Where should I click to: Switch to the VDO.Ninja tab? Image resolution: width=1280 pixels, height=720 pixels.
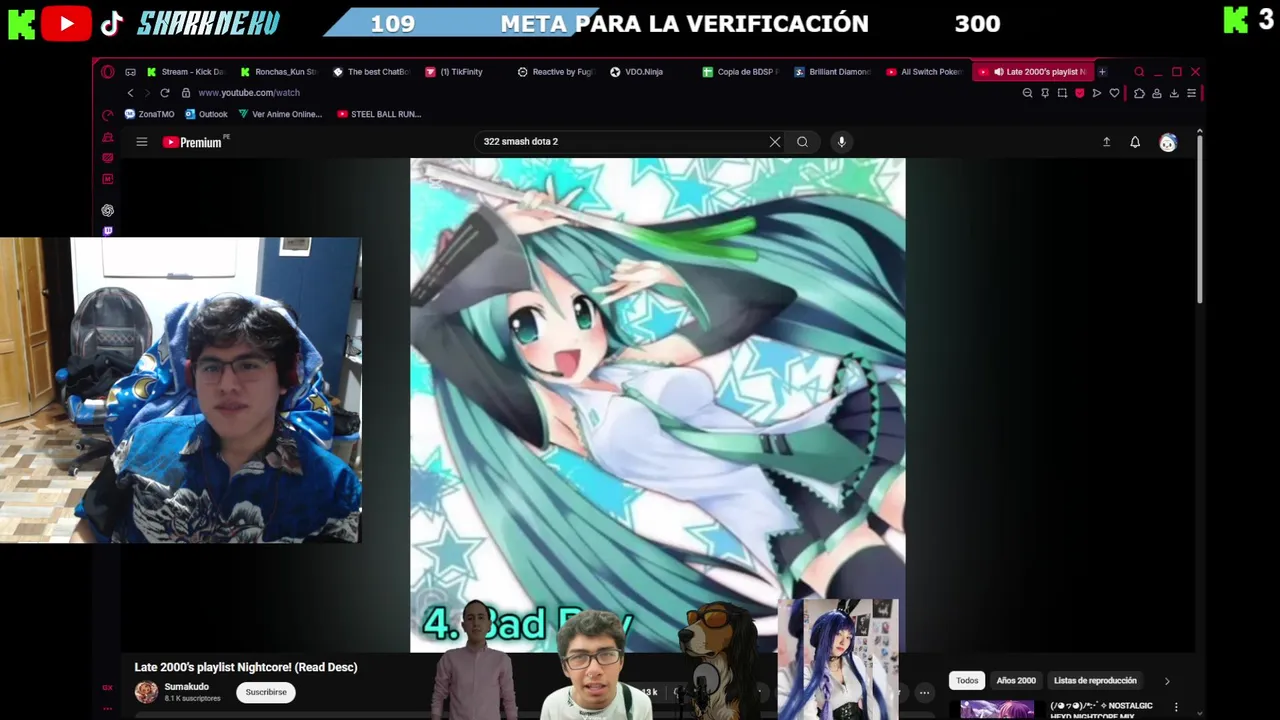(x=637, y=72)
